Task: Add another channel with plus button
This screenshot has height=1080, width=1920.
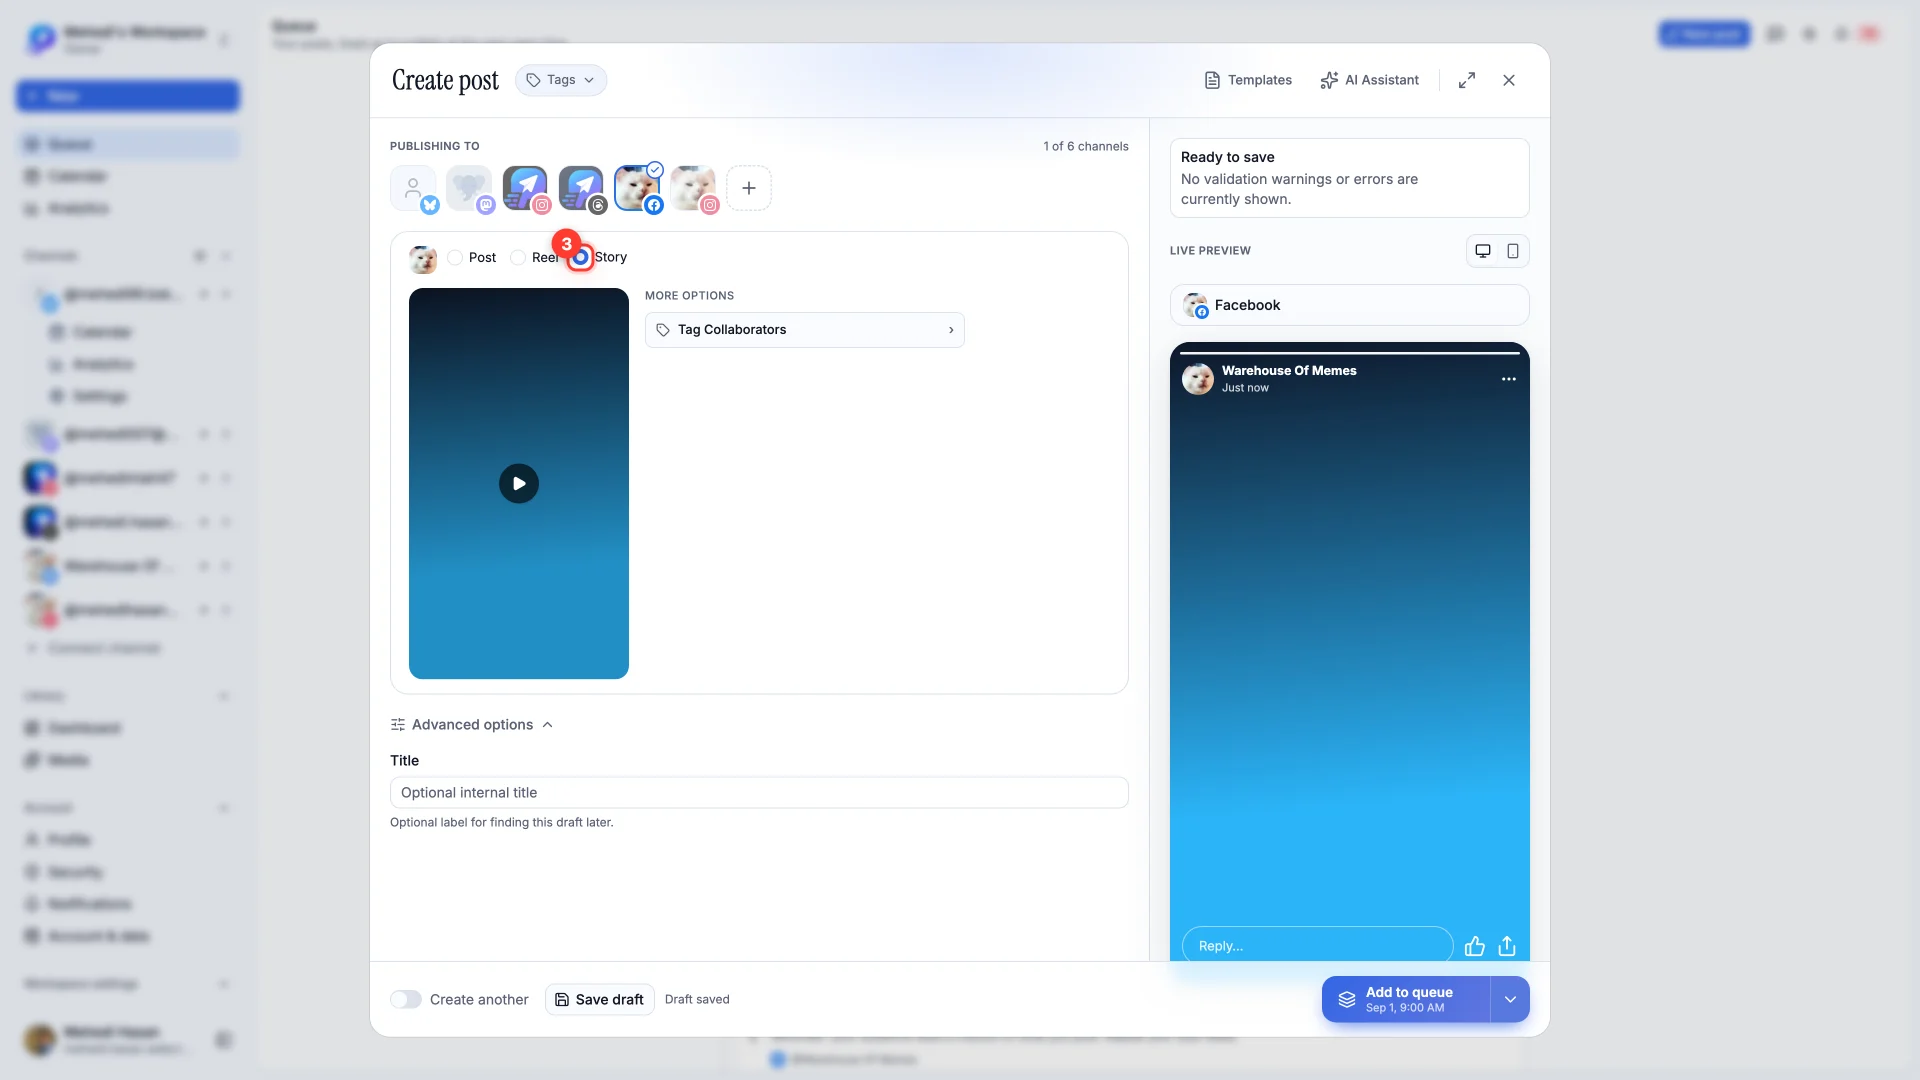Action: coord(749,188)
